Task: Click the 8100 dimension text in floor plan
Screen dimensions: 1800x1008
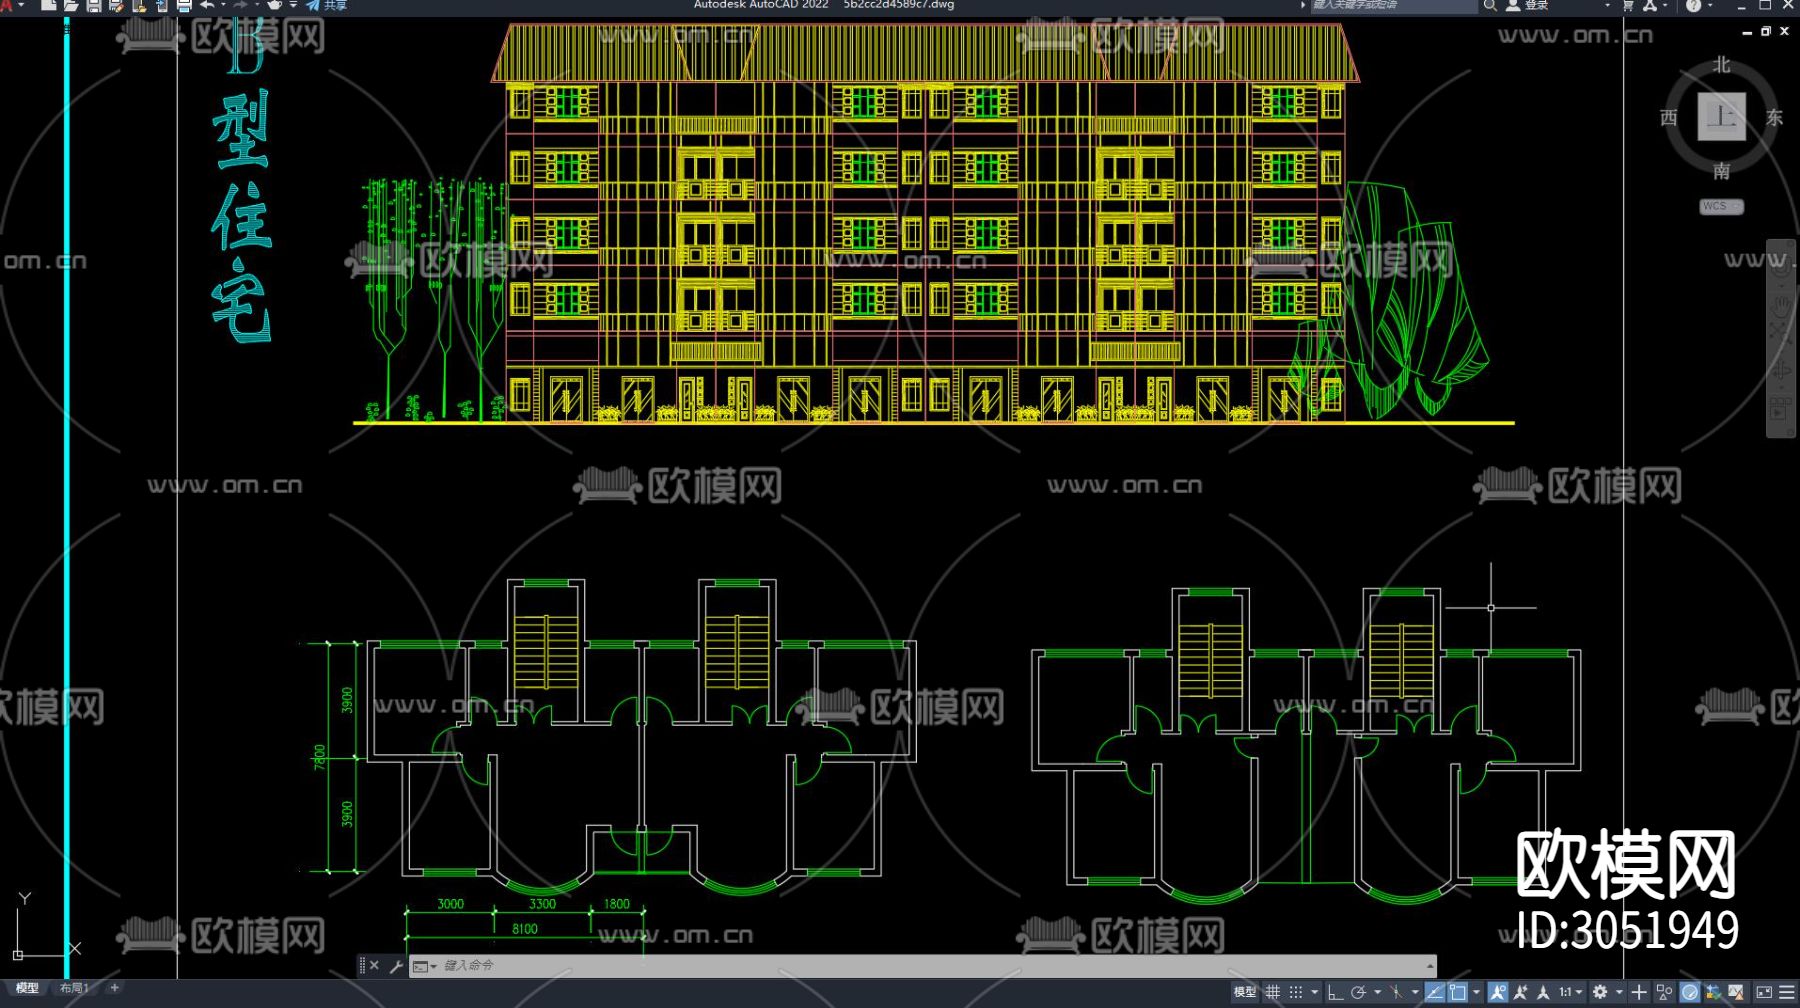Action: pyautogui.click(x=525, y=929)
